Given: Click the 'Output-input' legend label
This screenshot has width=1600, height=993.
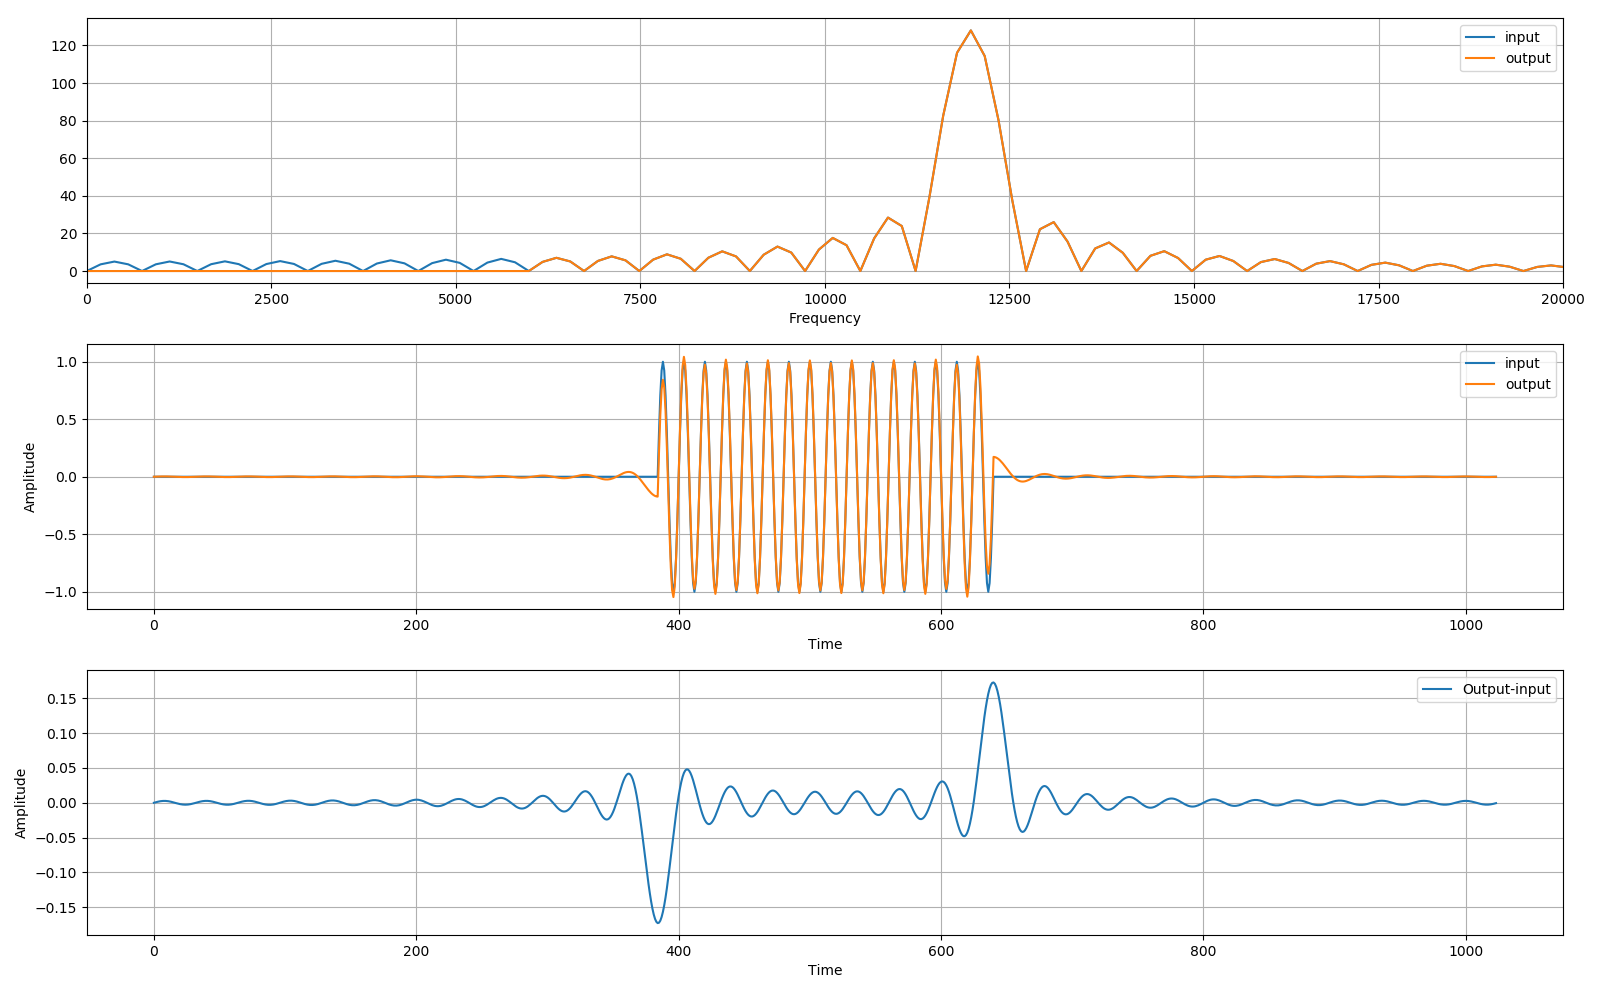Looking at the screenshot, I should coord(1506,689).
